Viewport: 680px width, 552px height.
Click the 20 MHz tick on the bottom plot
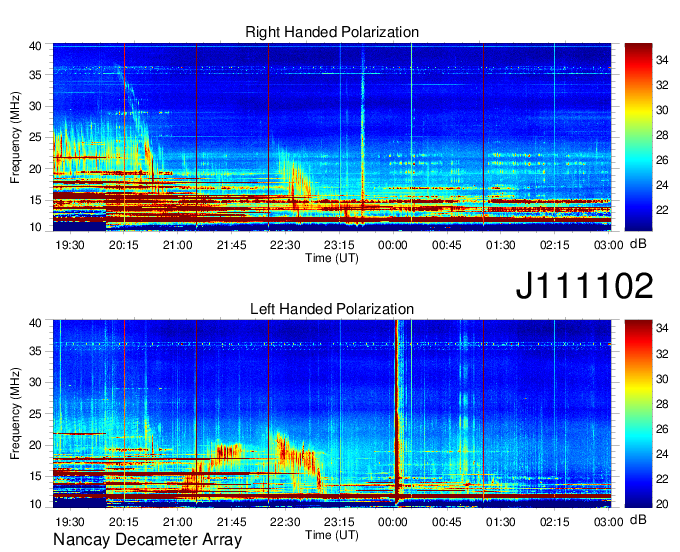(35, 445)
